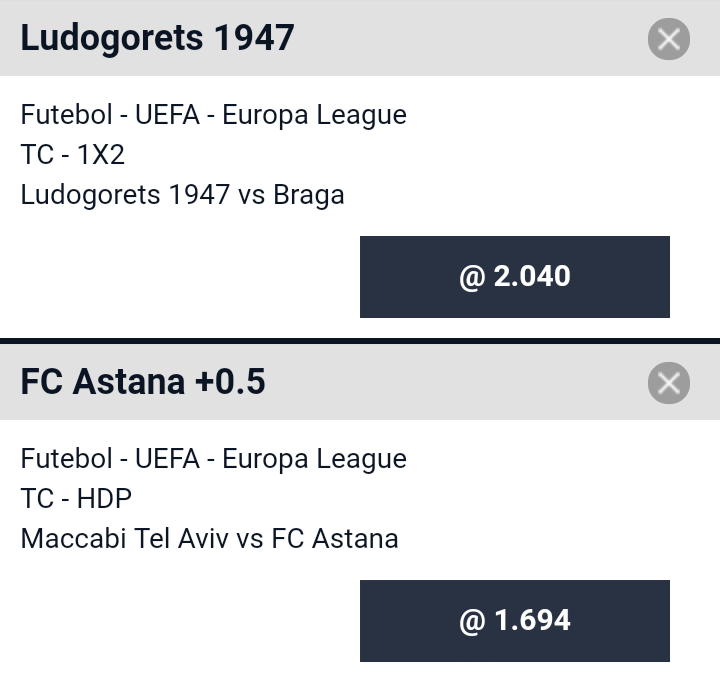Click the @ 2.040 odds button

click(x=515, y=277)
